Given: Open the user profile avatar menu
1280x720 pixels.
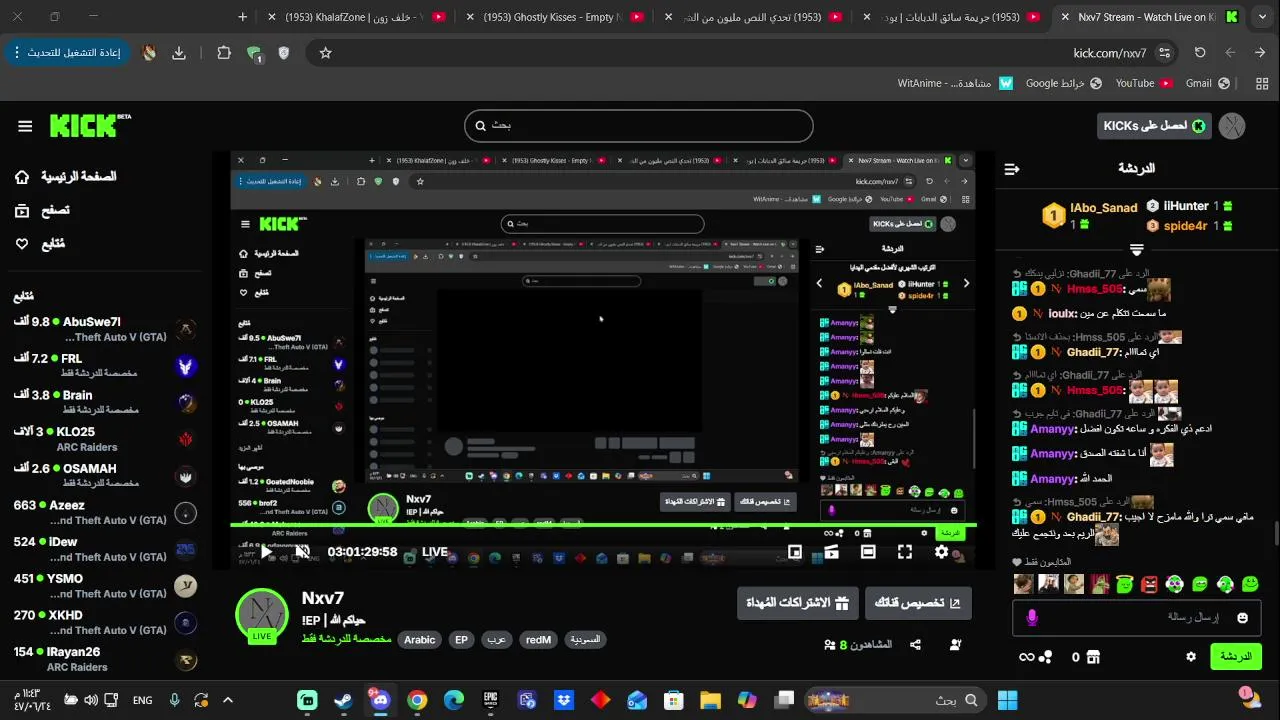Looking at the screenshot, I should [1232, 126].
